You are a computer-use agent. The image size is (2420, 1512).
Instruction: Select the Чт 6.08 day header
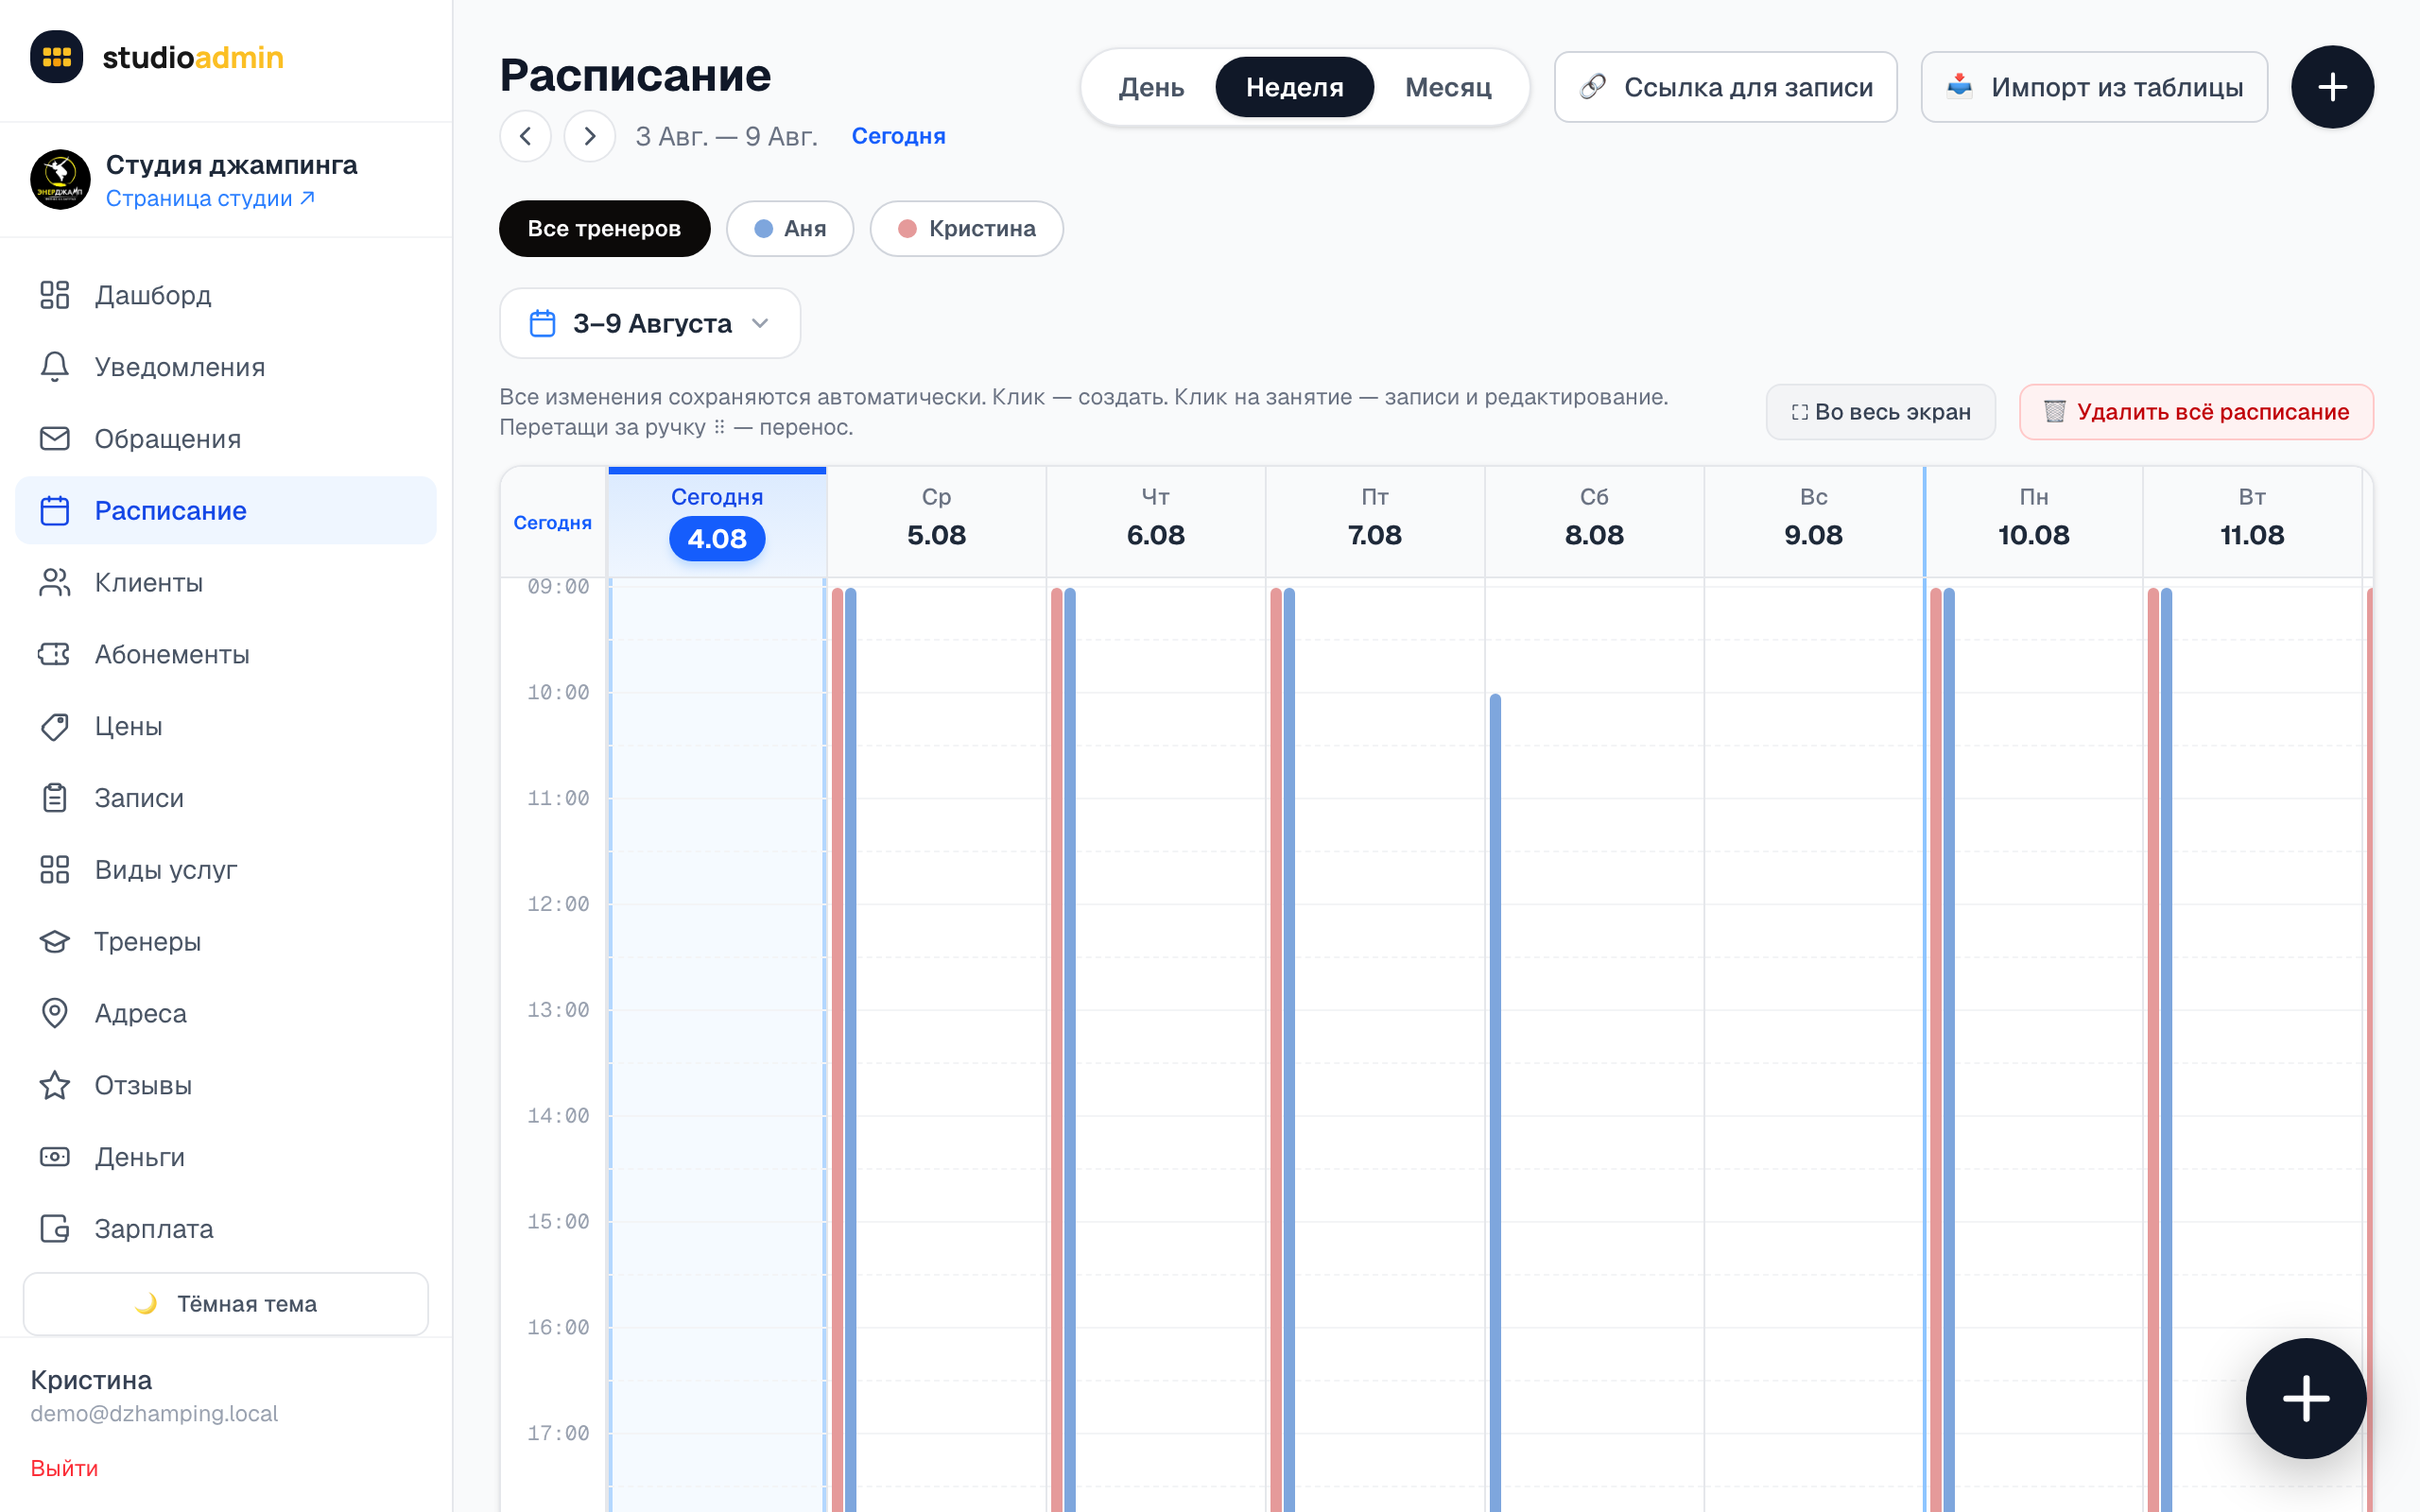1156,522
